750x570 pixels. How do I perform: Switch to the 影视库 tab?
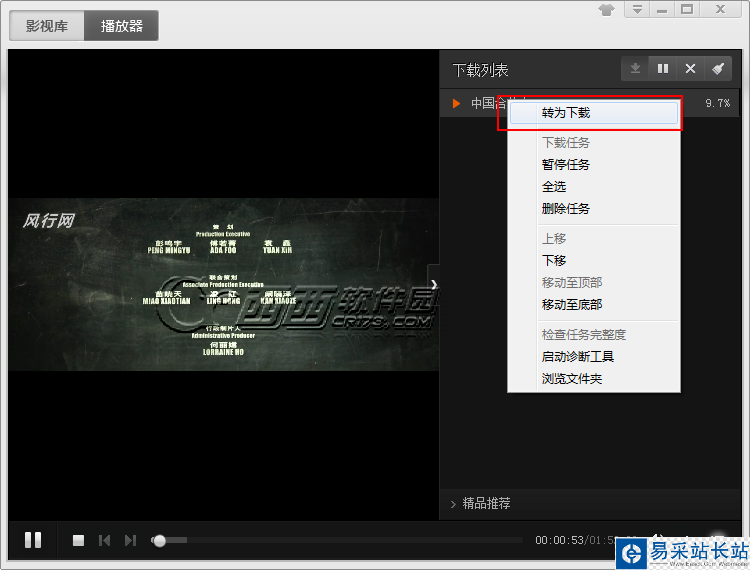47,26
